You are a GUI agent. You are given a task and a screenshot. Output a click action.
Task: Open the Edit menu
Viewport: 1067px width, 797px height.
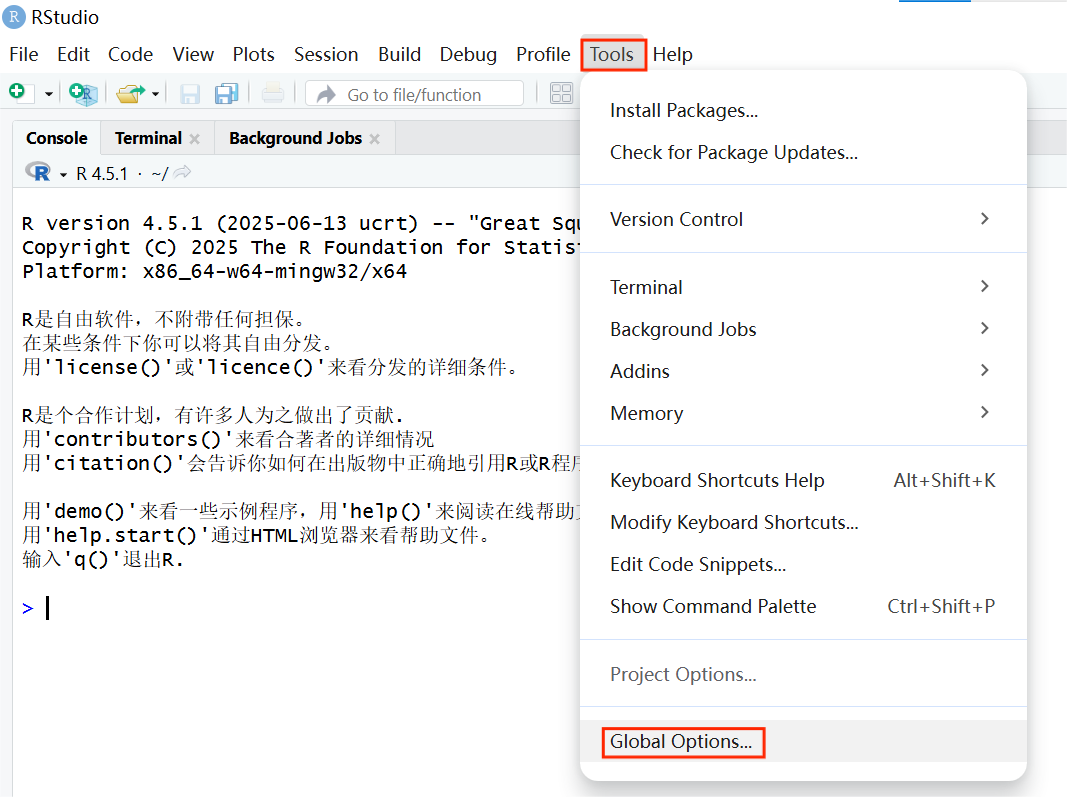click(73, 54)
